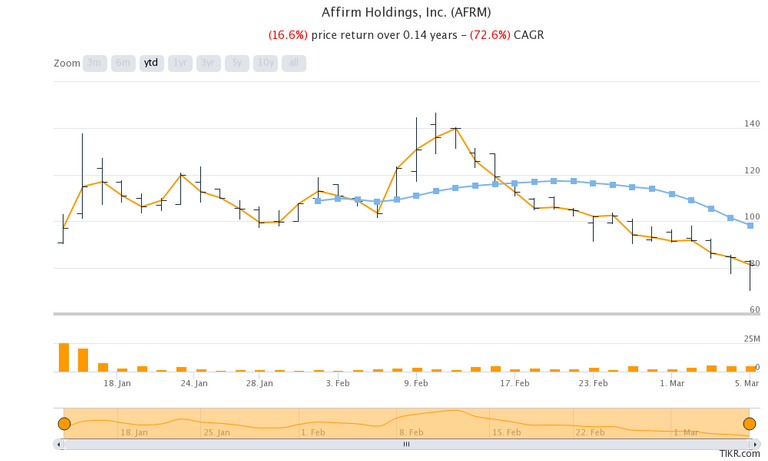Click the second orange volume bar

pyautogui.click(x=83, y=360)
